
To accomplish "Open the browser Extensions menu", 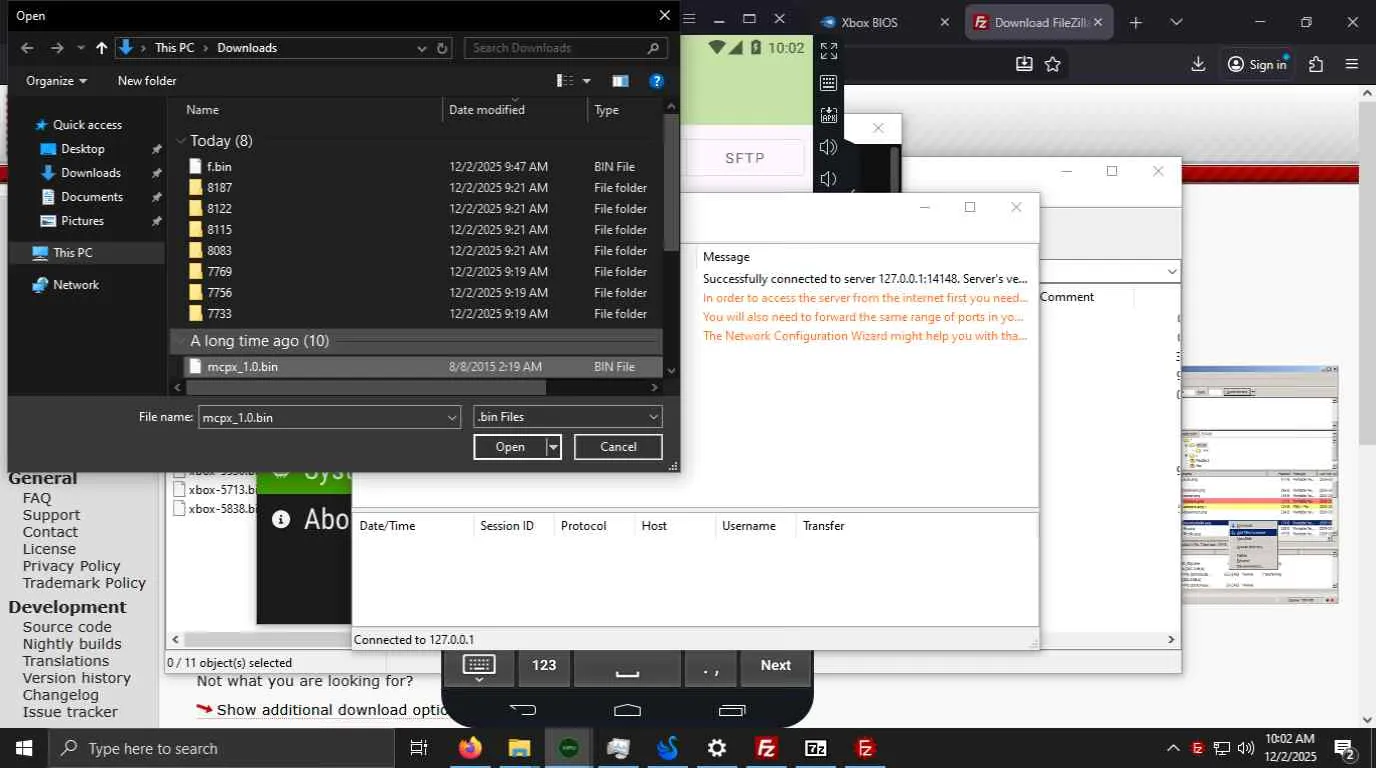I will coord(1315,64).
